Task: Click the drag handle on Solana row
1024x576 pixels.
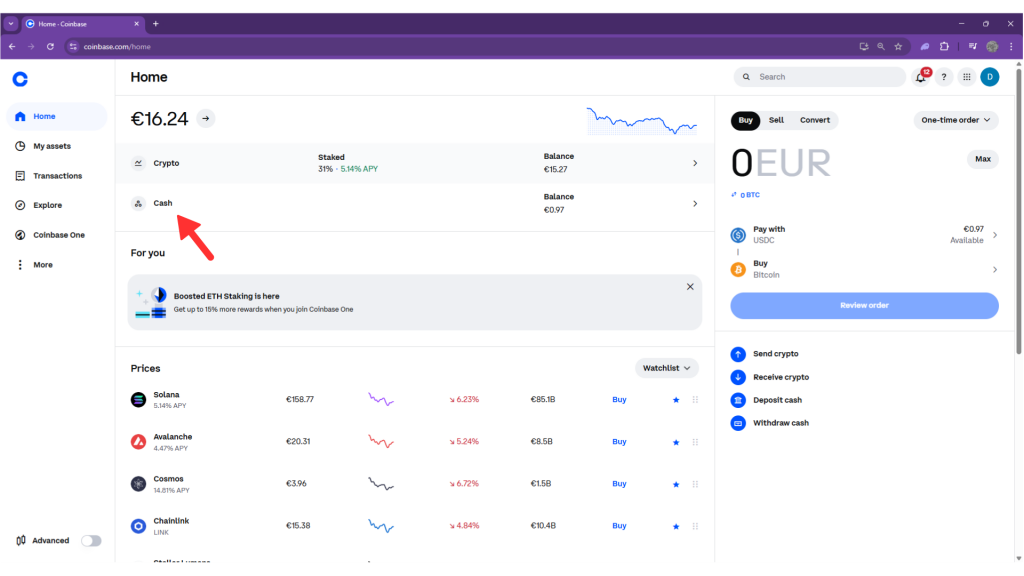Action: coord(696,400)
